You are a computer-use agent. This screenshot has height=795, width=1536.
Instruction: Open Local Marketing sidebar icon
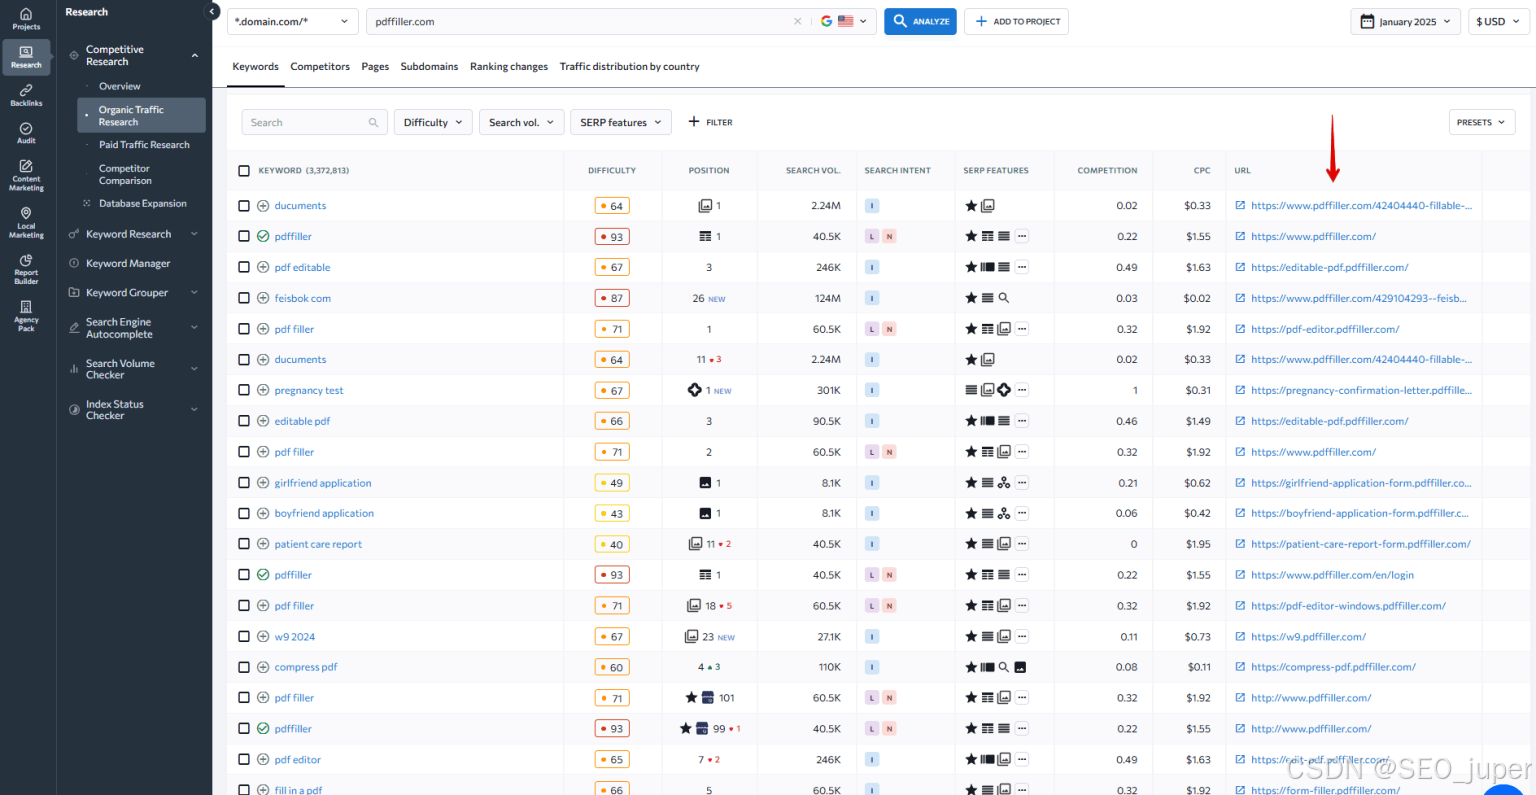[x=26, y=222]
